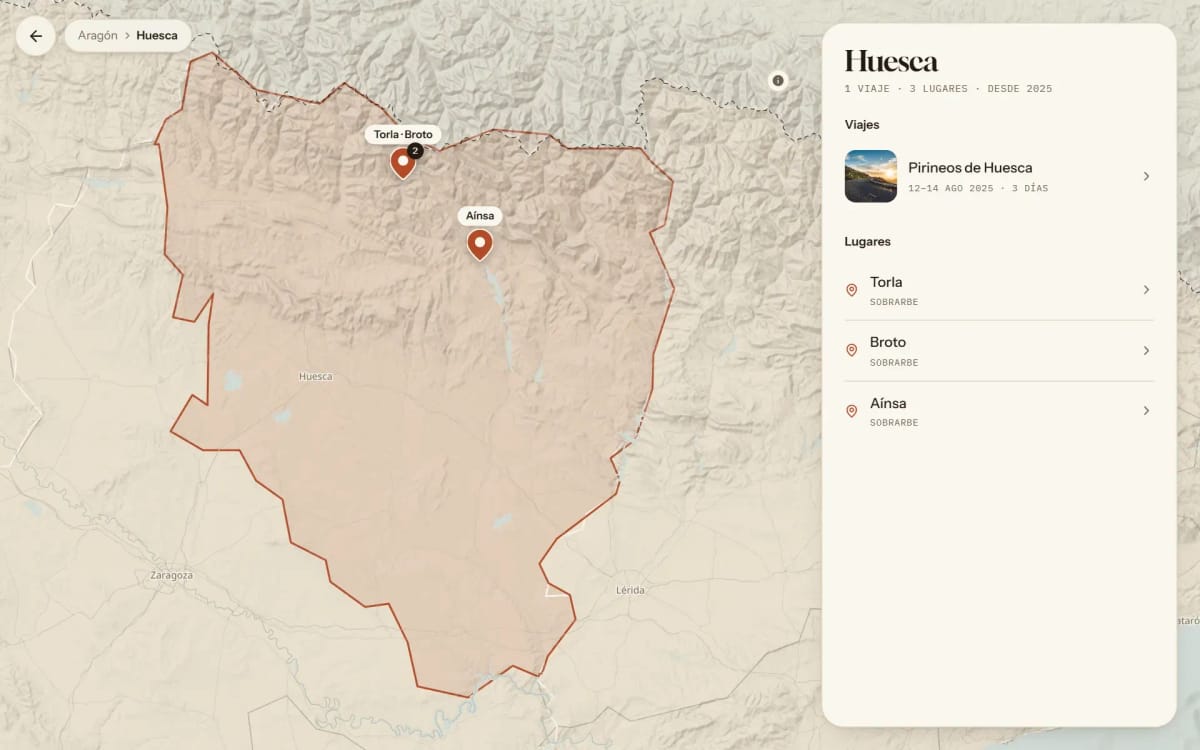This screenshot has width=1200, height=750.
Task: Open the Torla place entry
Action: pyautogui.click(x=999, y=290)
